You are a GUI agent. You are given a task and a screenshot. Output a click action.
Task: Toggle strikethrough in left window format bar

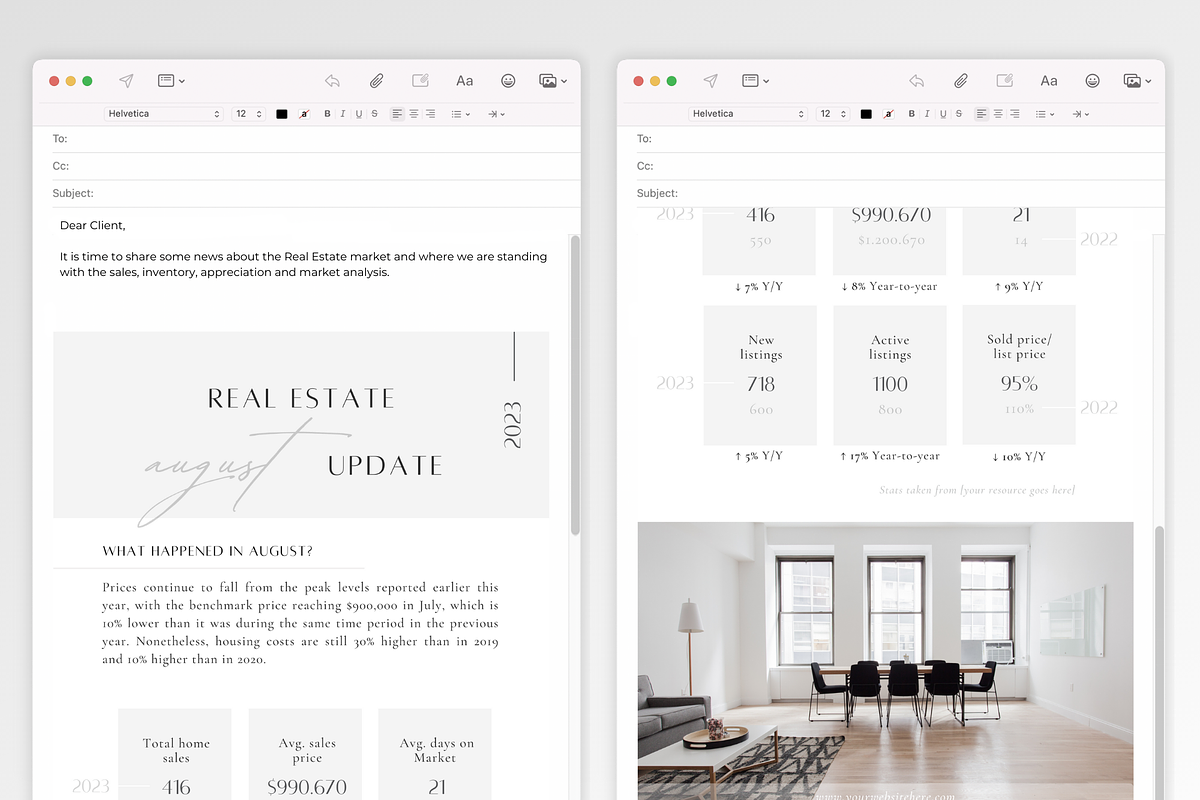pyautogui.click(x=375, y=114)
